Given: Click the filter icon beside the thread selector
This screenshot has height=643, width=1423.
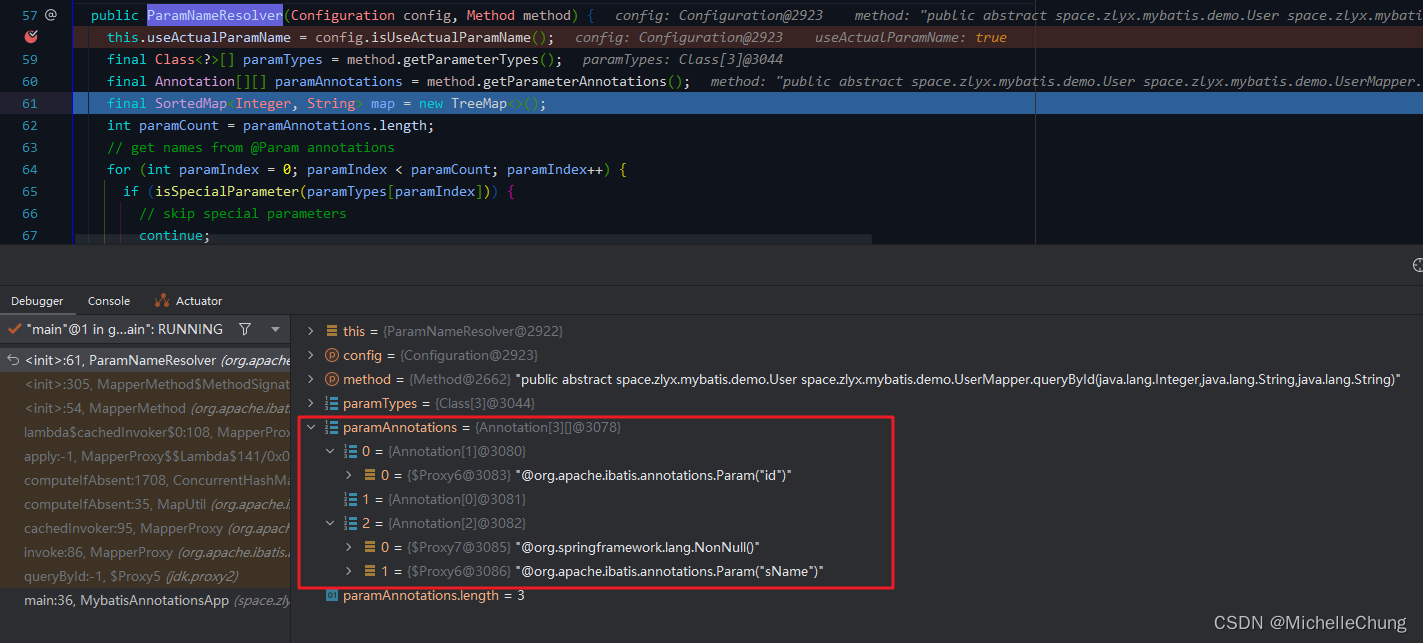Looking at the screenshot, I should pyautogui.click(x=245, y=329).
